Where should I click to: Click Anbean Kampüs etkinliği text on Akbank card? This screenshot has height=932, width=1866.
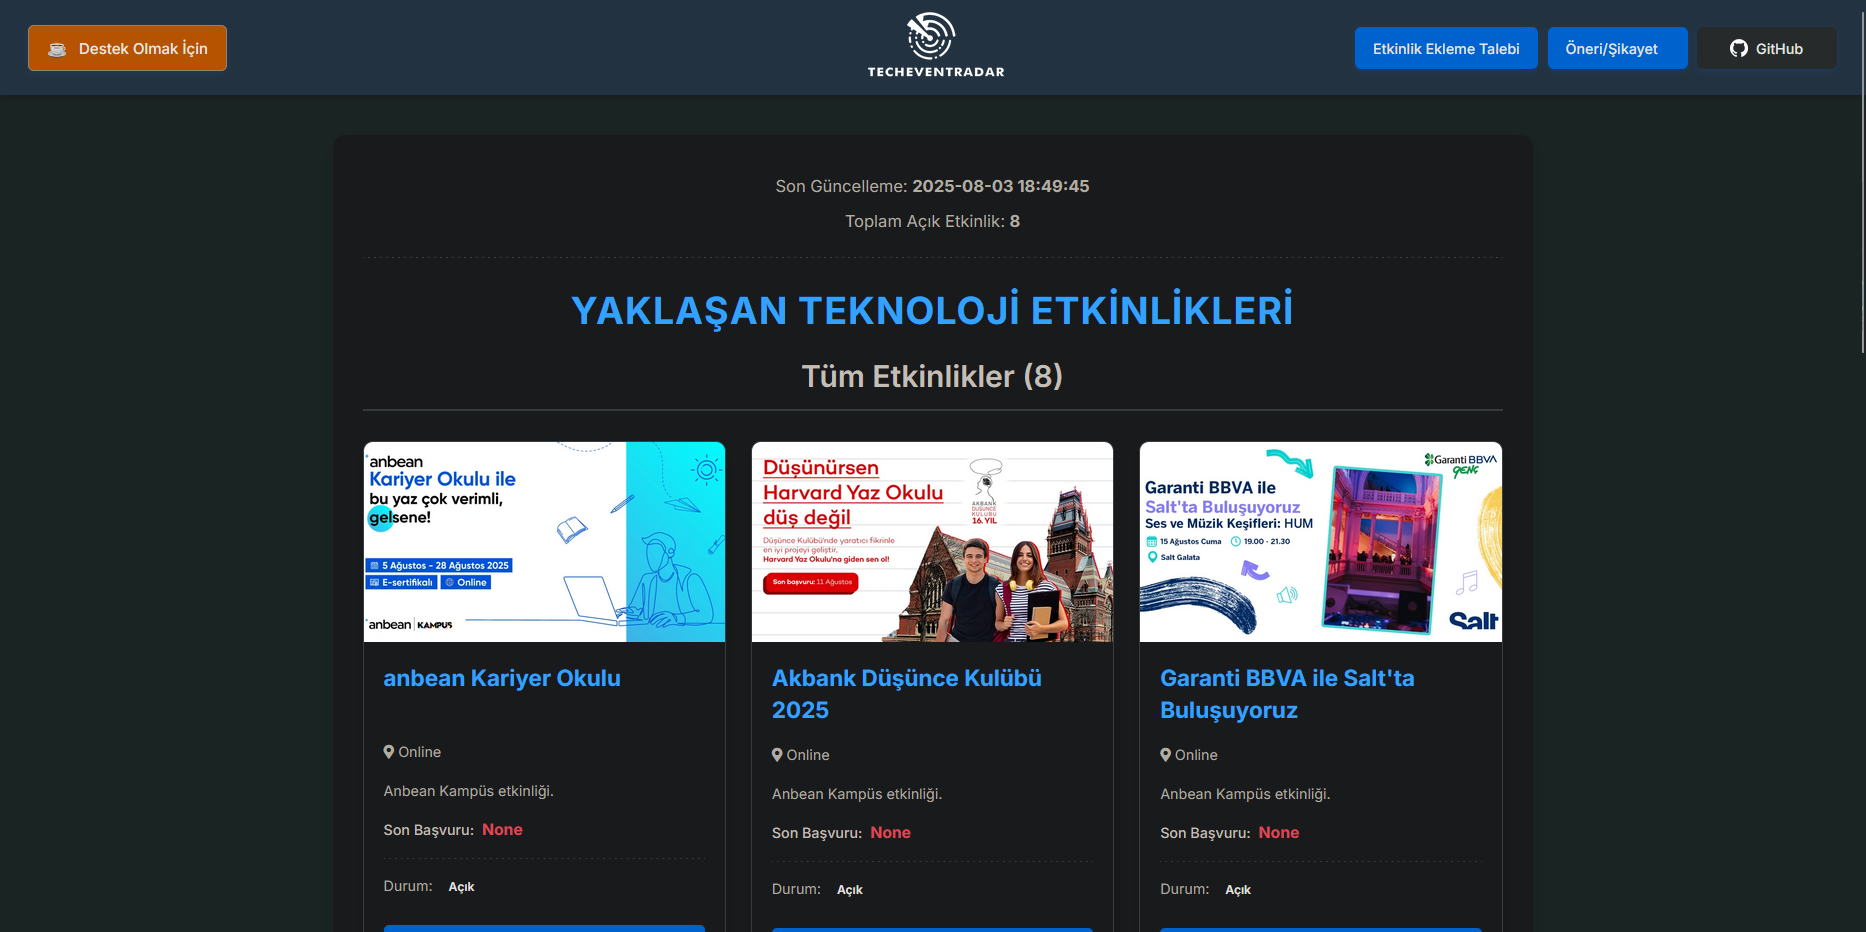[x=857, y=794]
